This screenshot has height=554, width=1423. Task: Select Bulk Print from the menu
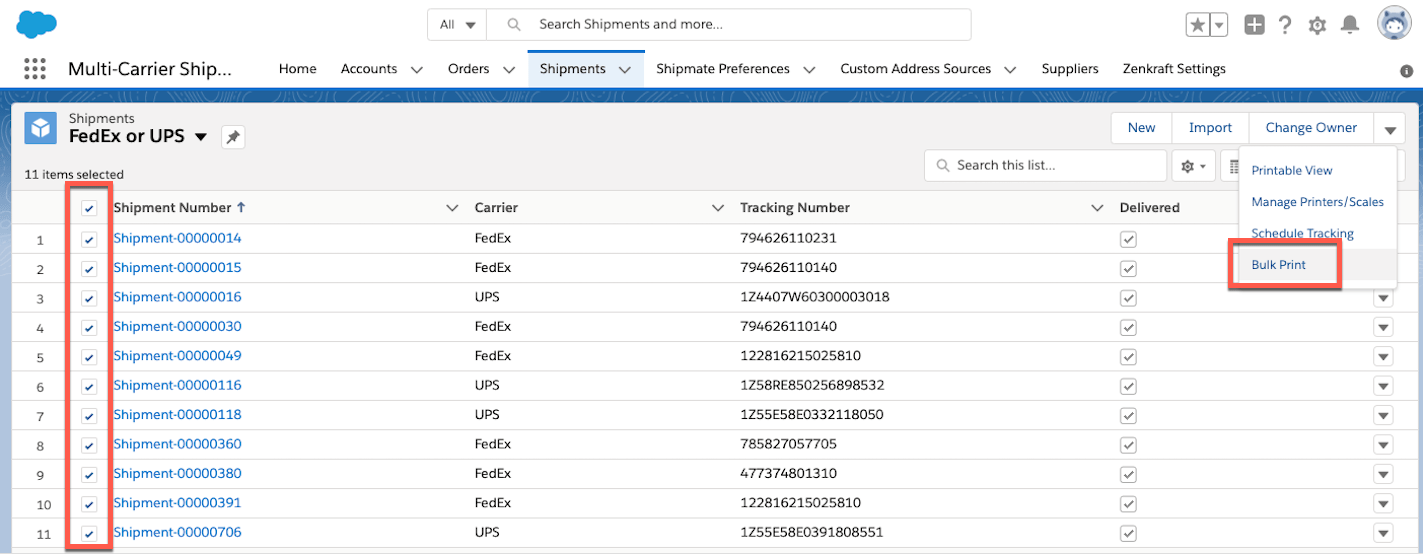[1278, 265]
